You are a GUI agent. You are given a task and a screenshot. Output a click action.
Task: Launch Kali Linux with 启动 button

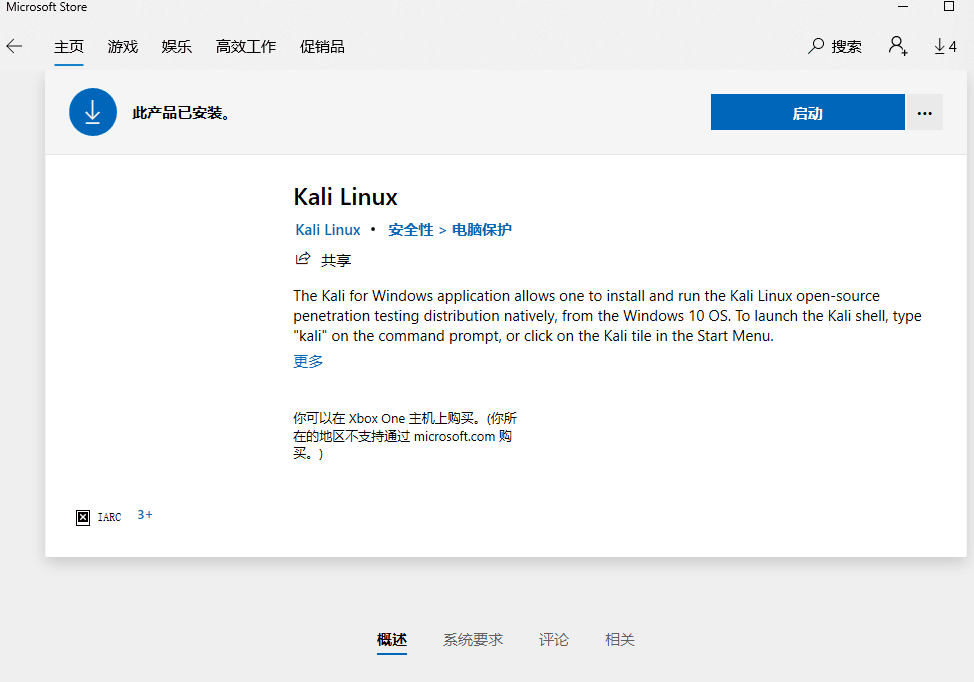click(x=808, y=112)
